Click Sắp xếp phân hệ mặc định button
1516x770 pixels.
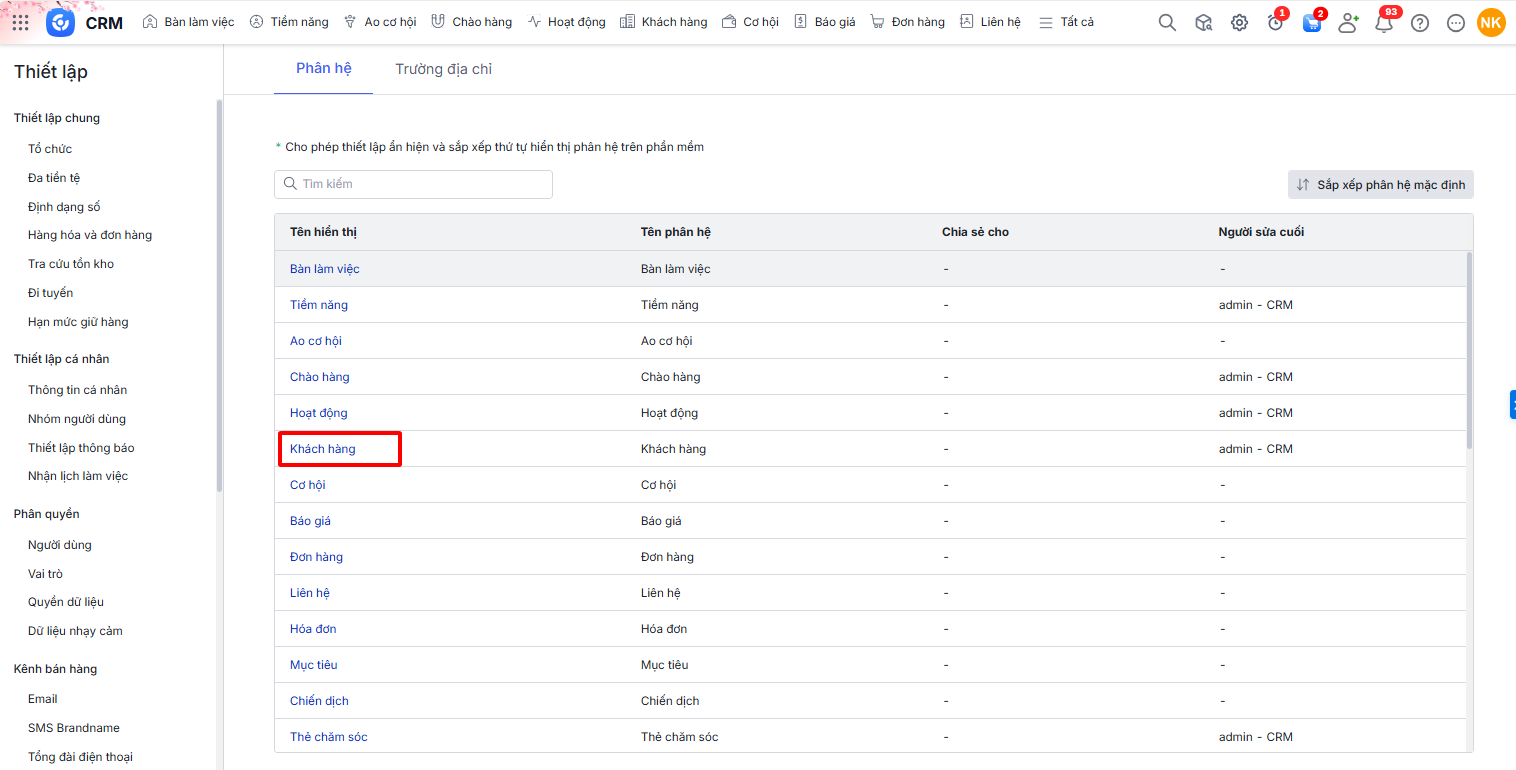[x=1380, y=185]
